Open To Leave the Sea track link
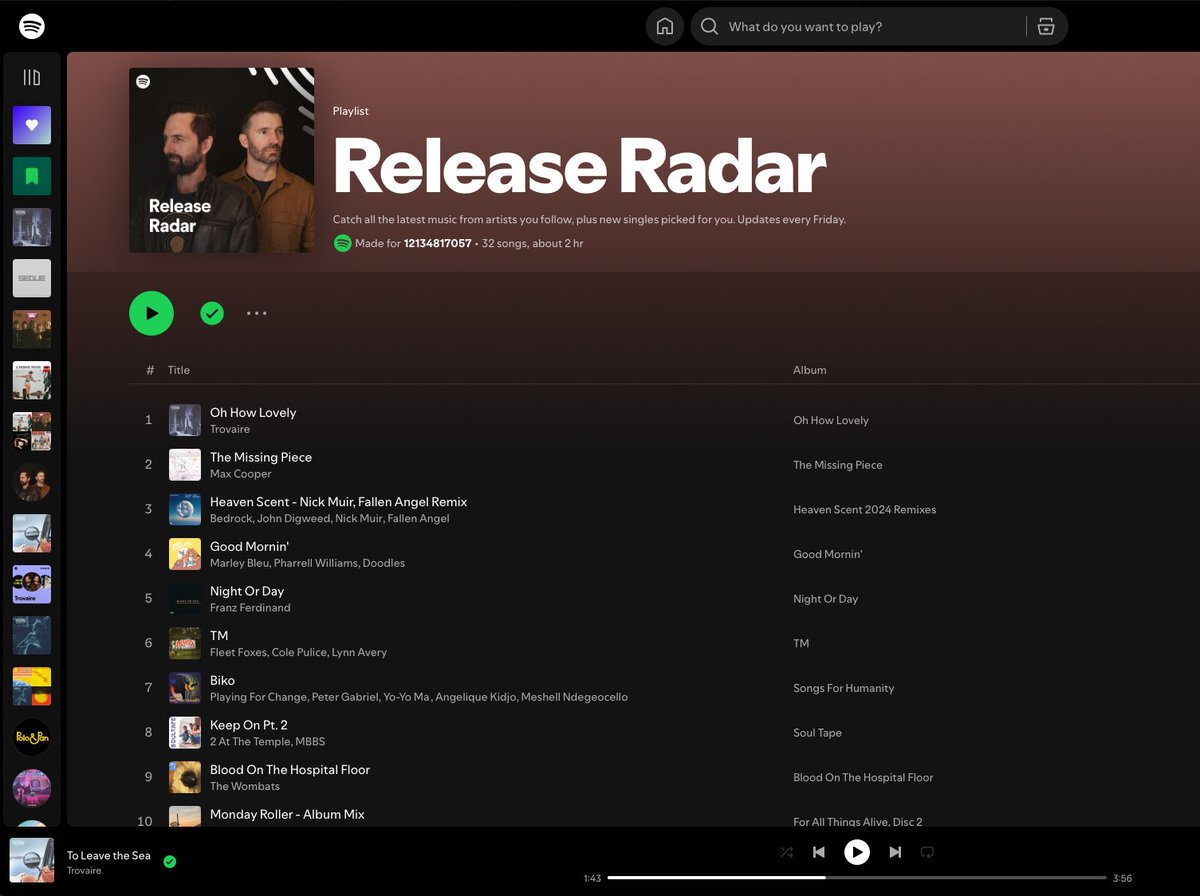1200x896 pixels. 109,856
